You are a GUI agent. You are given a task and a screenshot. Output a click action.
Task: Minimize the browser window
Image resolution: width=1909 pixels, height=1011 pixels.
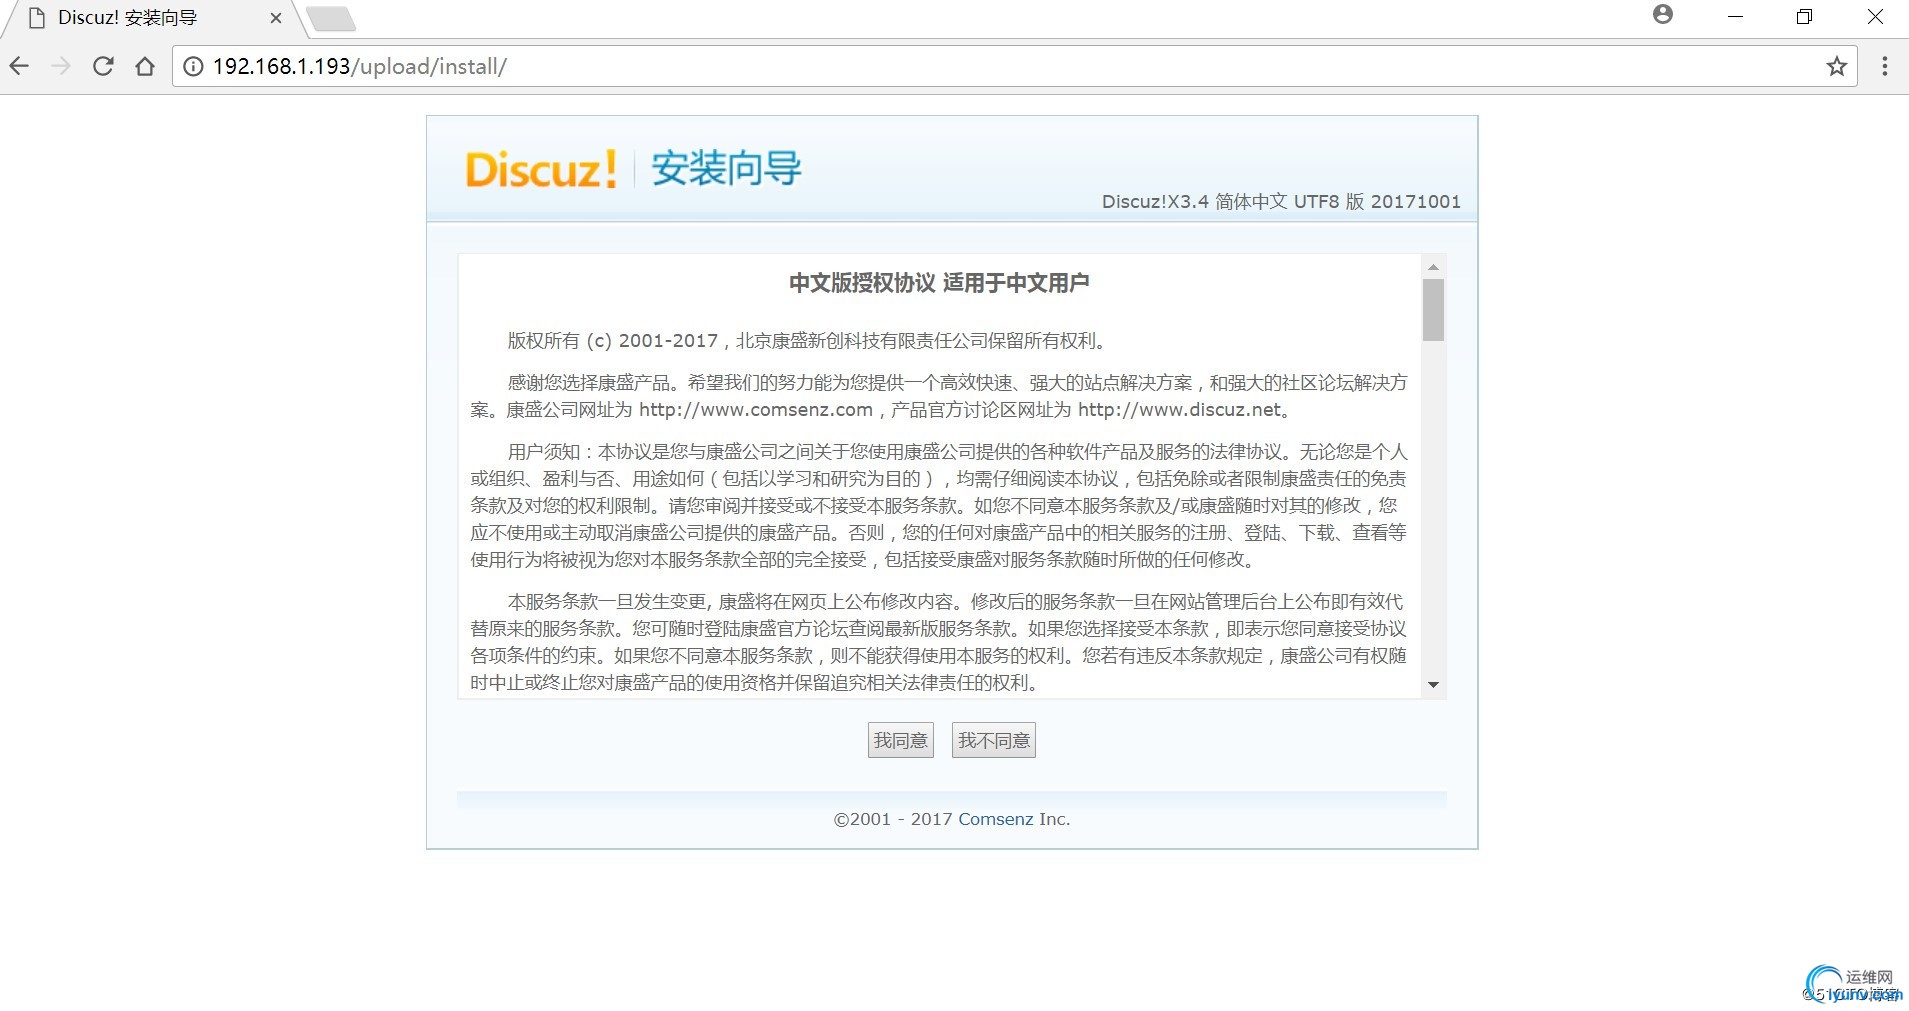pyautogui.click(x=1735, y=17)
